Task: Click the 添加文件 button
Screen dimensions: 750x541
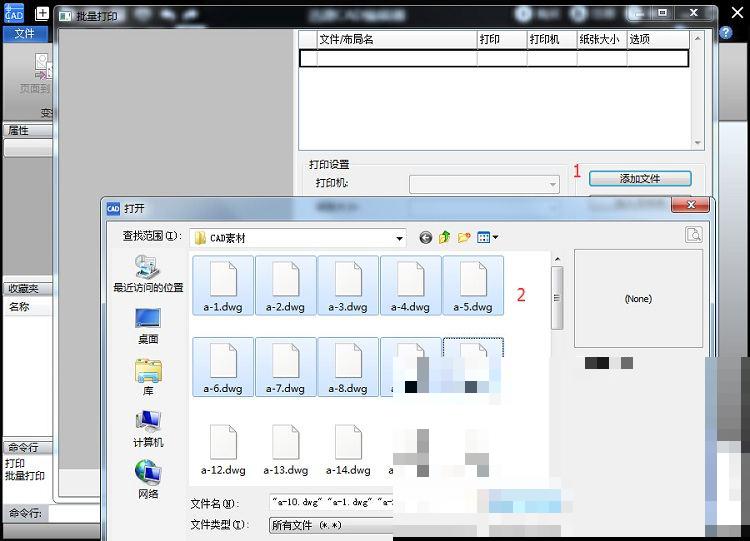Action: point(640,178)
